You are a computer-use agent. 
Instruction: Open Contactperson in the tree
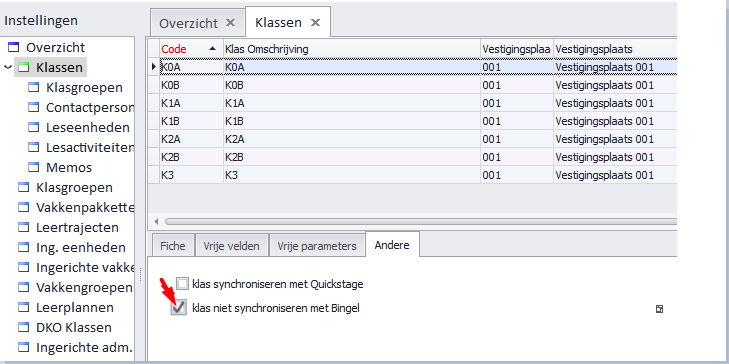point(90,107)
